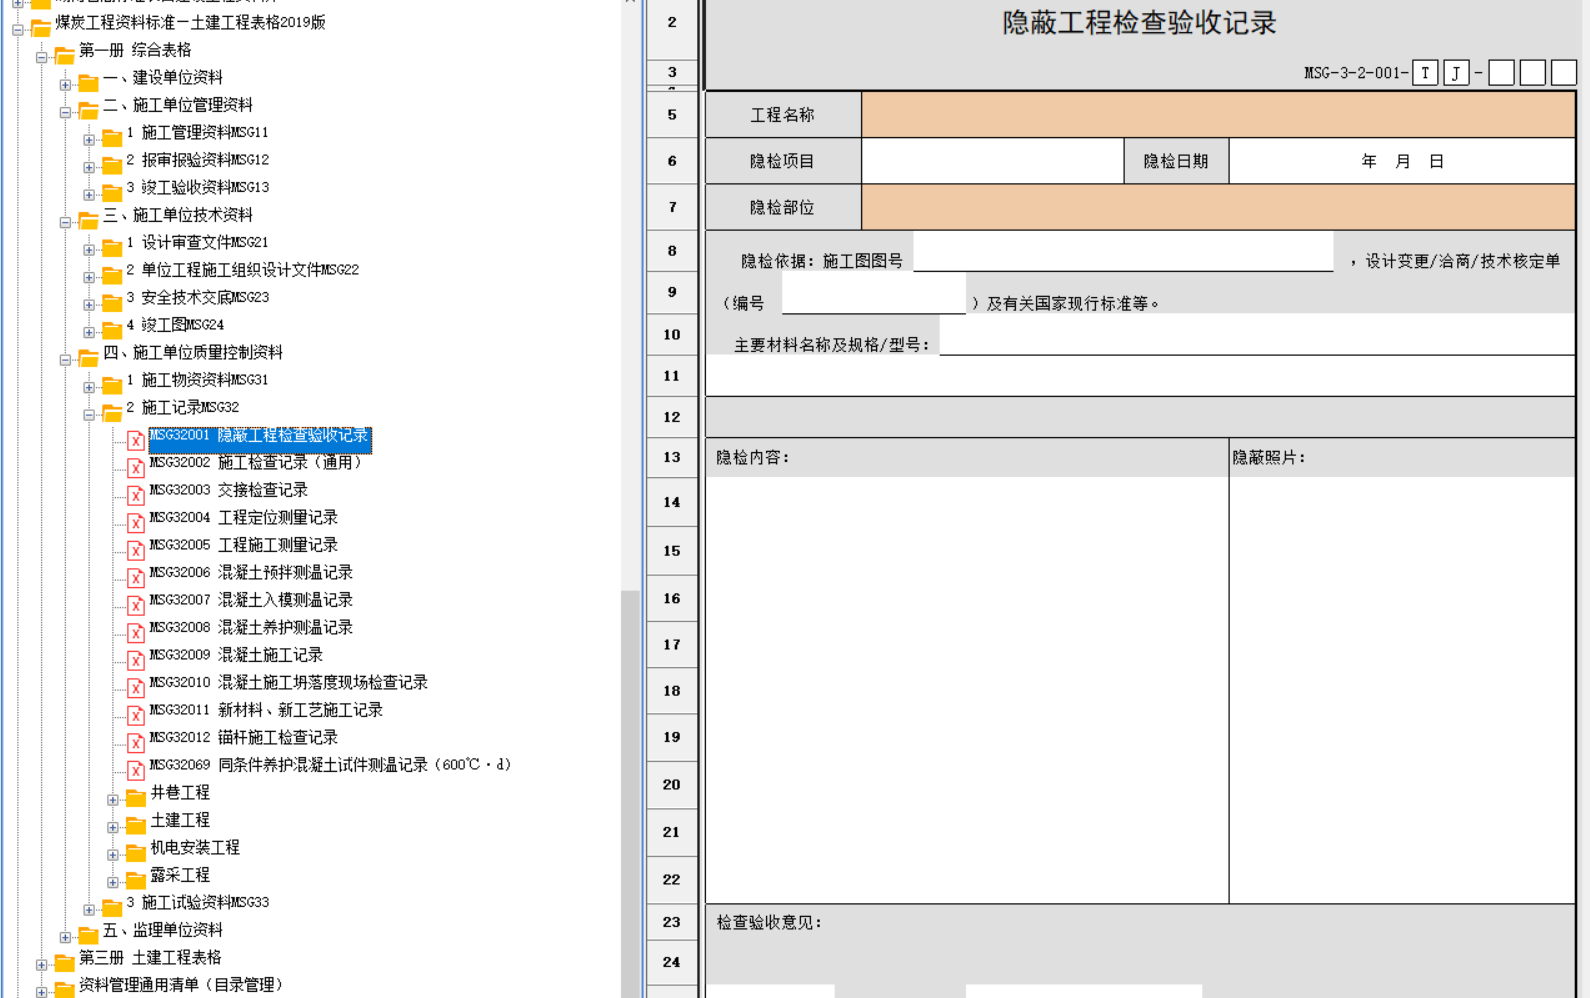Click the orange 工程名称 input cell
Screen dimensions: 1590x998
point(1217,115)
